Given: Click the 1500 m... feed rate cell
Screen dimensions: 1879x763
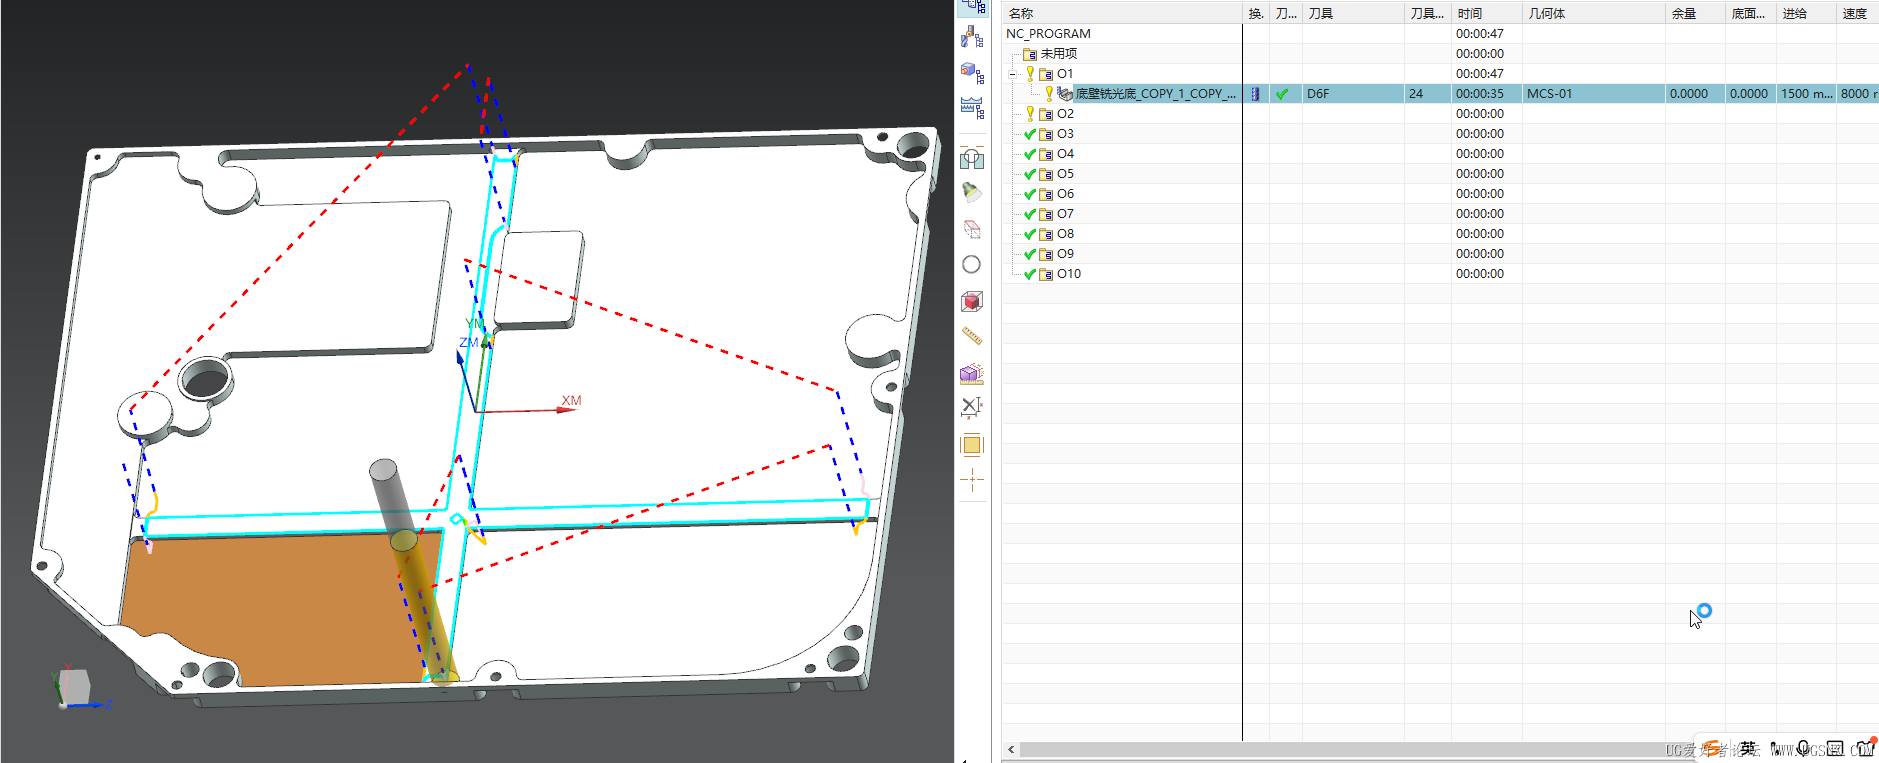Looking at the screenshot, I should 1806,94.
